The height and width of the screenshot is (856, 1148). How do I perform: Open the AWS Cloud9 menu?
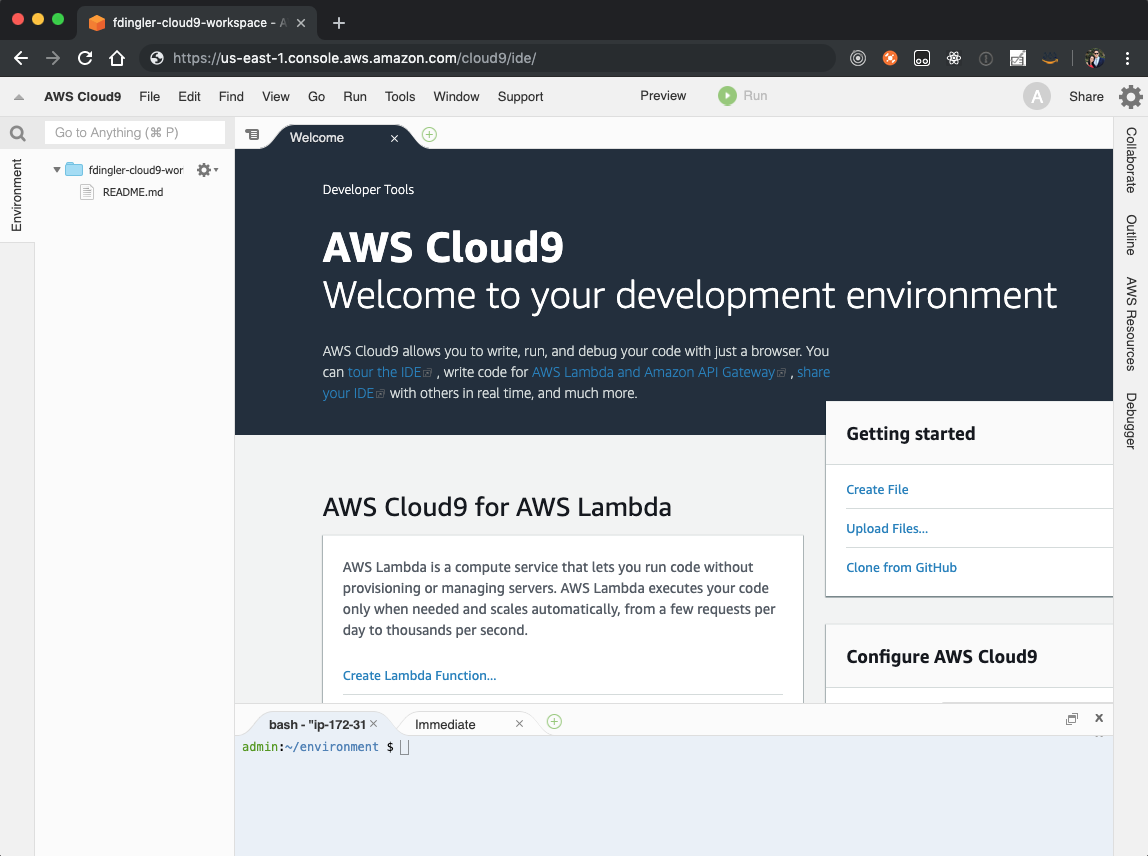(83, 97)
